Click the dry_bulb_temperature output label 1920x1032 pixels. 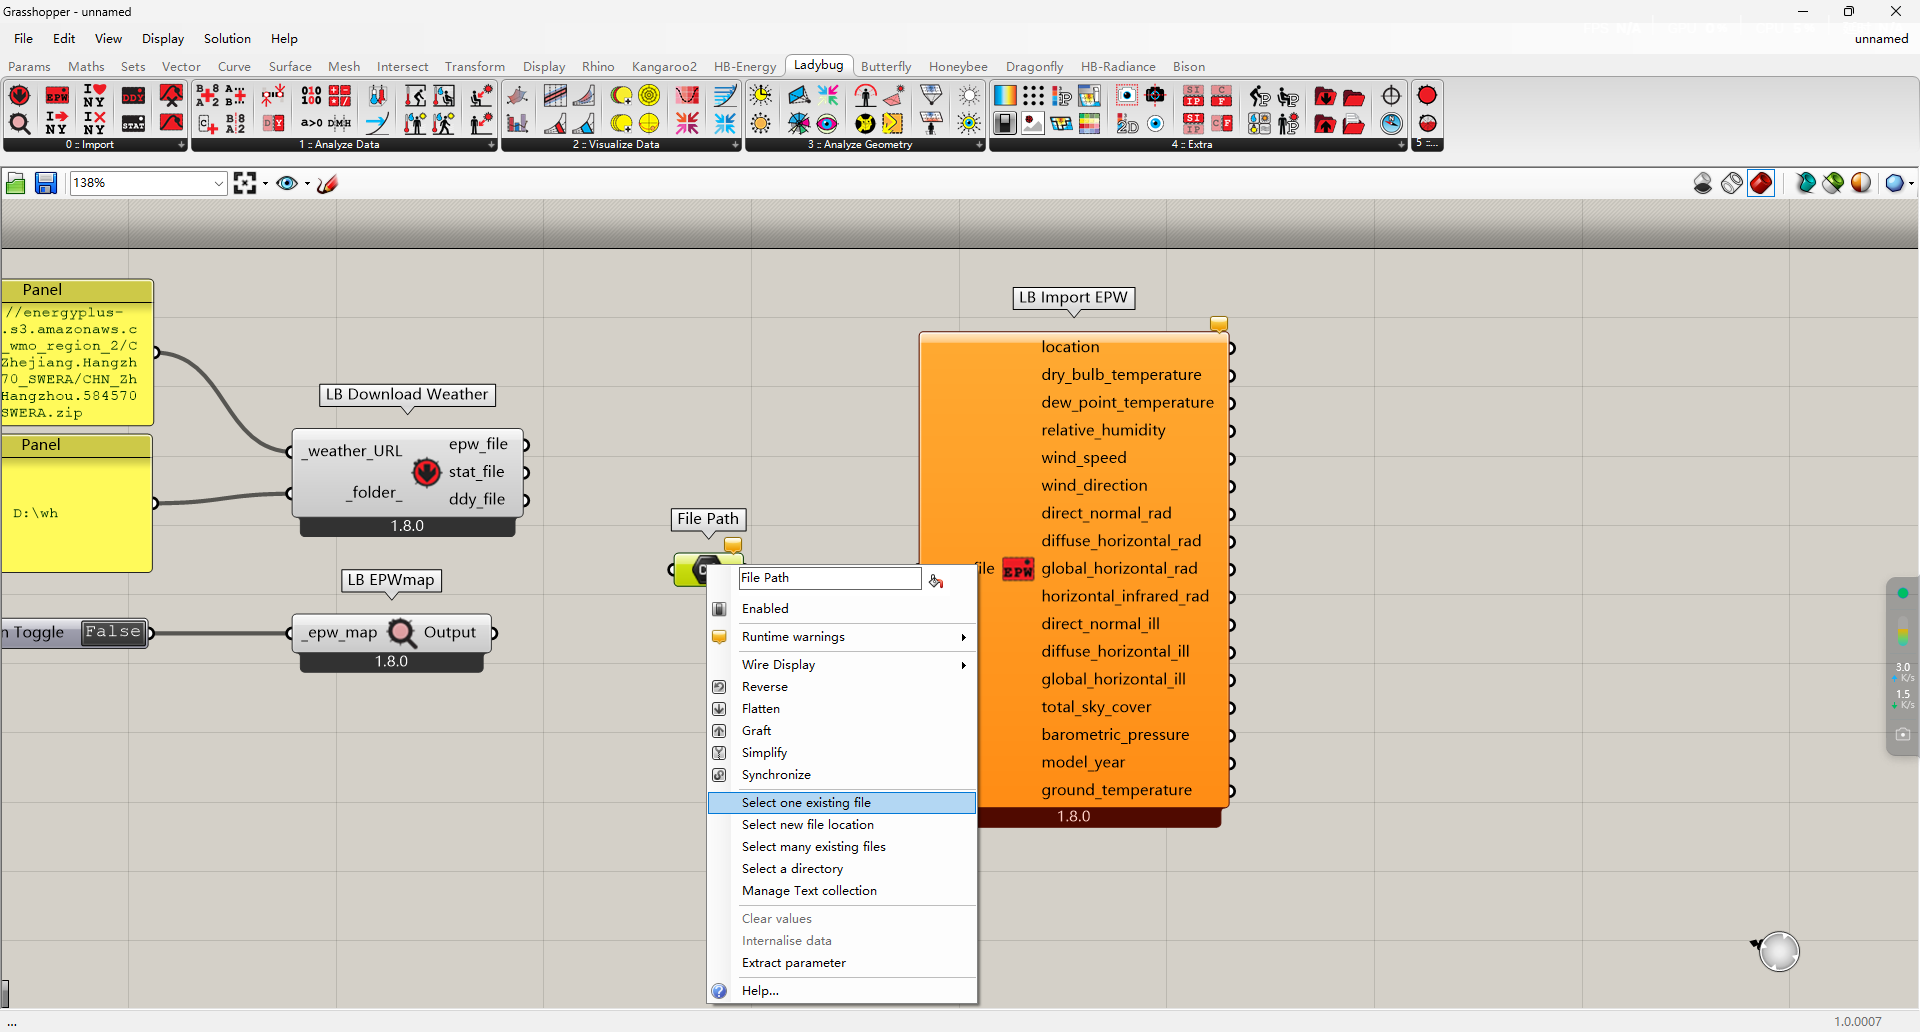tap(1121, 375)
